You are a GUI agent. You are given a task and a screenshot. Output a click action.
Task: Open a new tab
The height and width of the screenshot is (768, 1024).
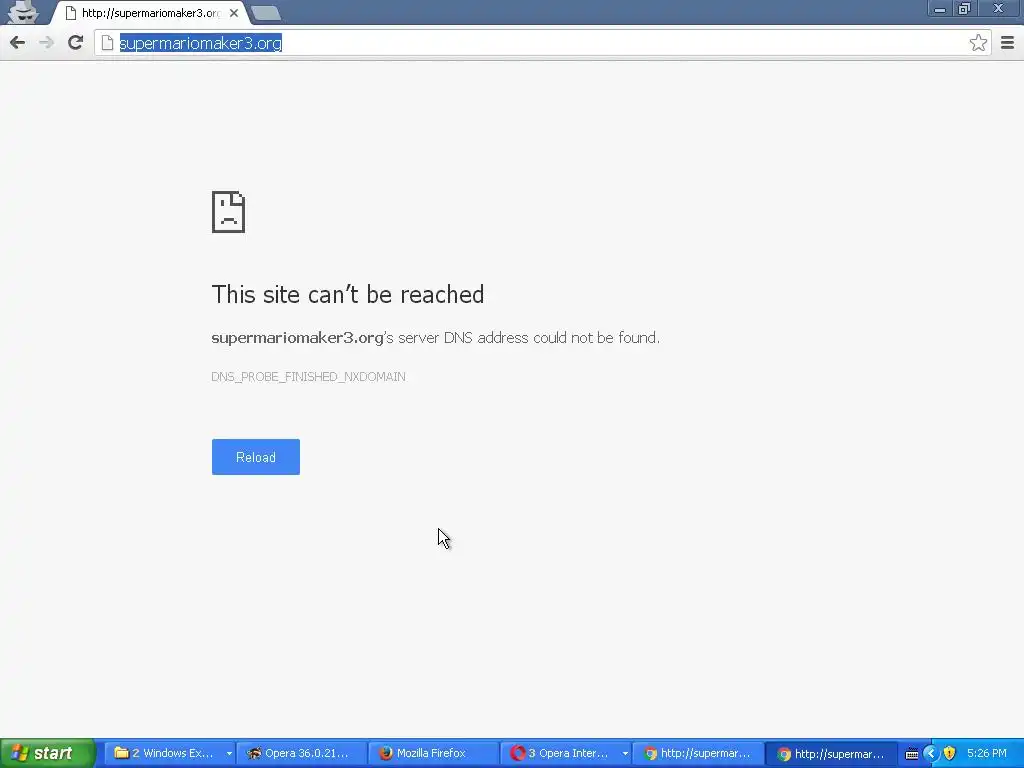(x=266, y=13)
